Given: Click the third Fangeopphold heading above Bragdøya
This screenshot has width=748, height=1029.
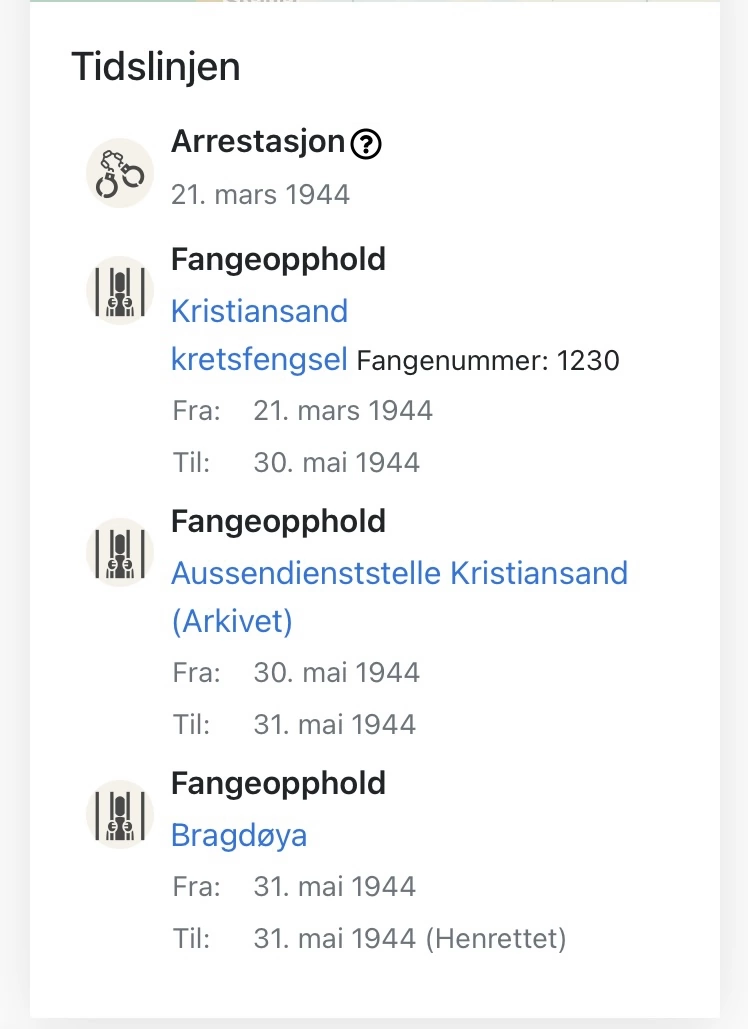Looking at the screenshot, I should 278,784.
